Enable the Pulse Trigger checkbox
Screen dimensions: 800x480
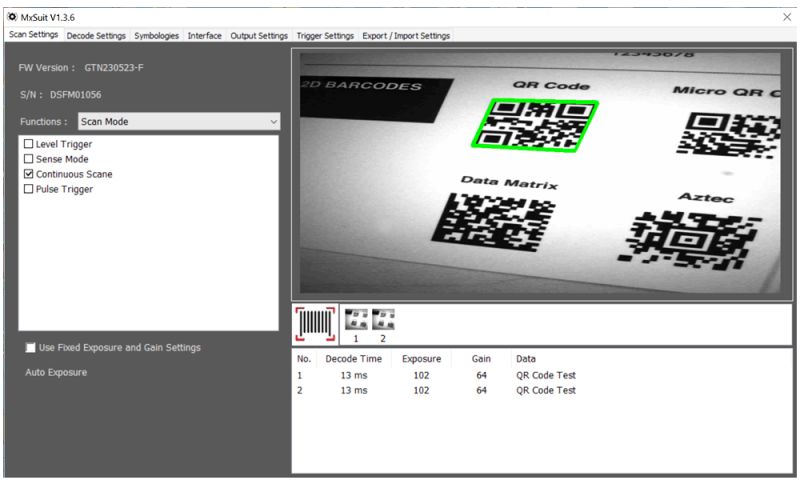pyautogui.click(x=29, y=189)
